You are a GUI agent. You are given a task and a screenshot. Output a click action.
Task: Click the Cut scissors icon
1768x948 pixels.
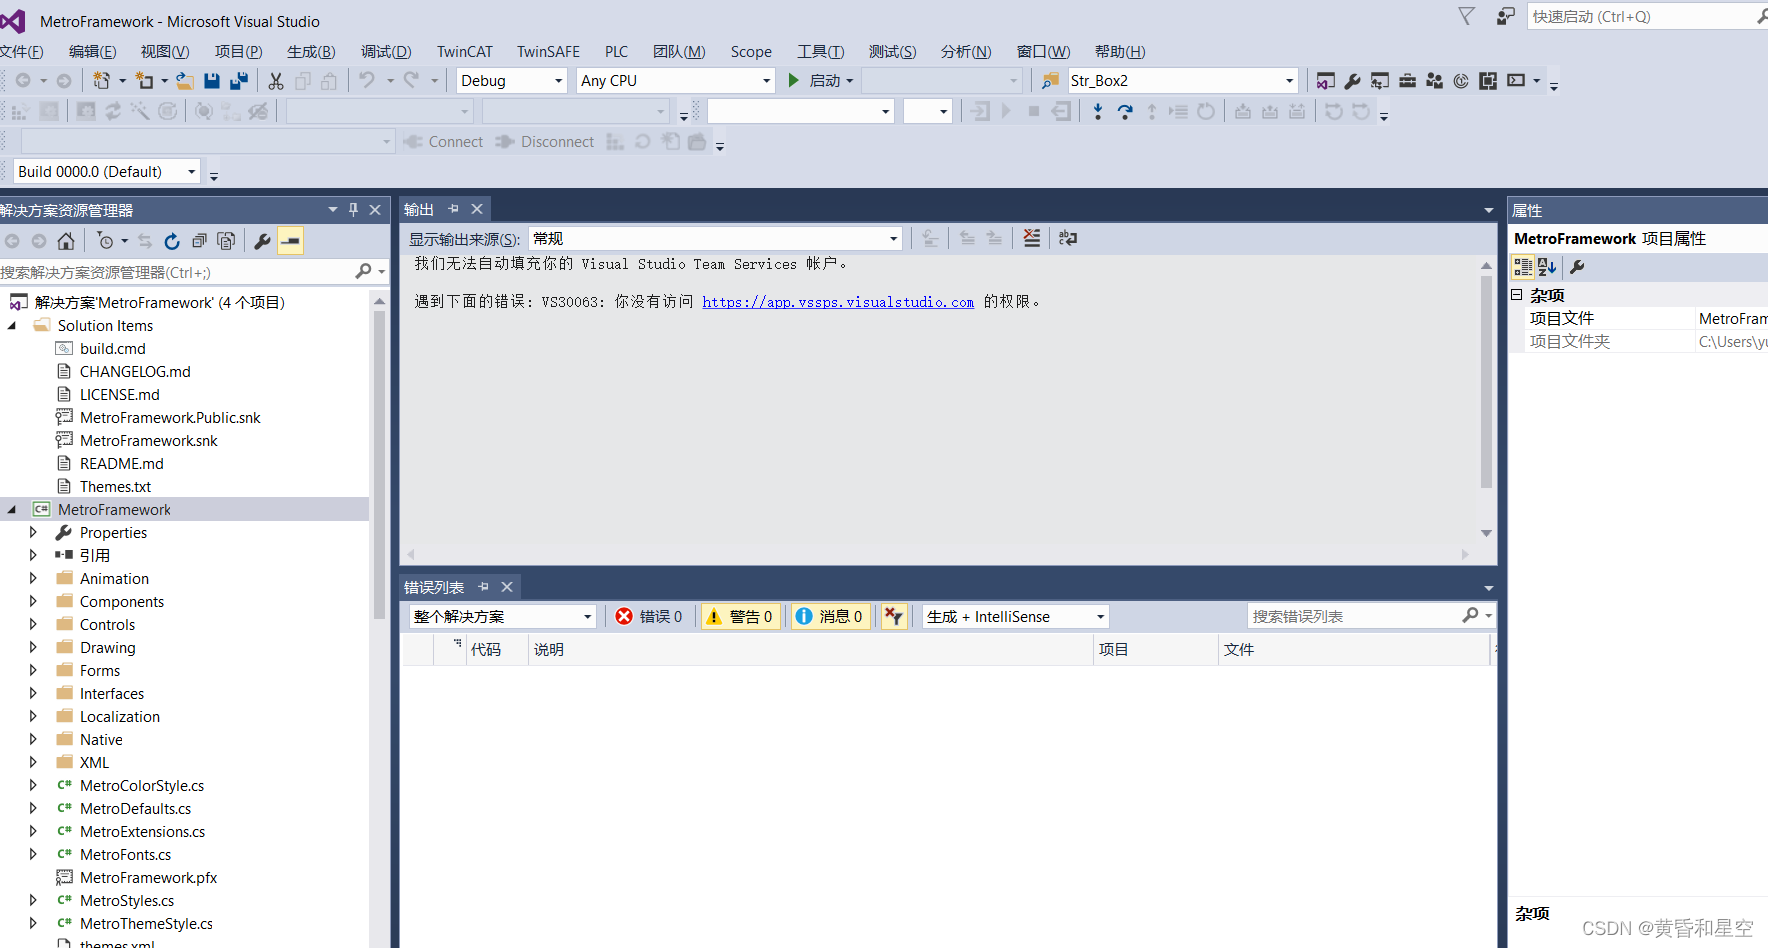(276, 81)
